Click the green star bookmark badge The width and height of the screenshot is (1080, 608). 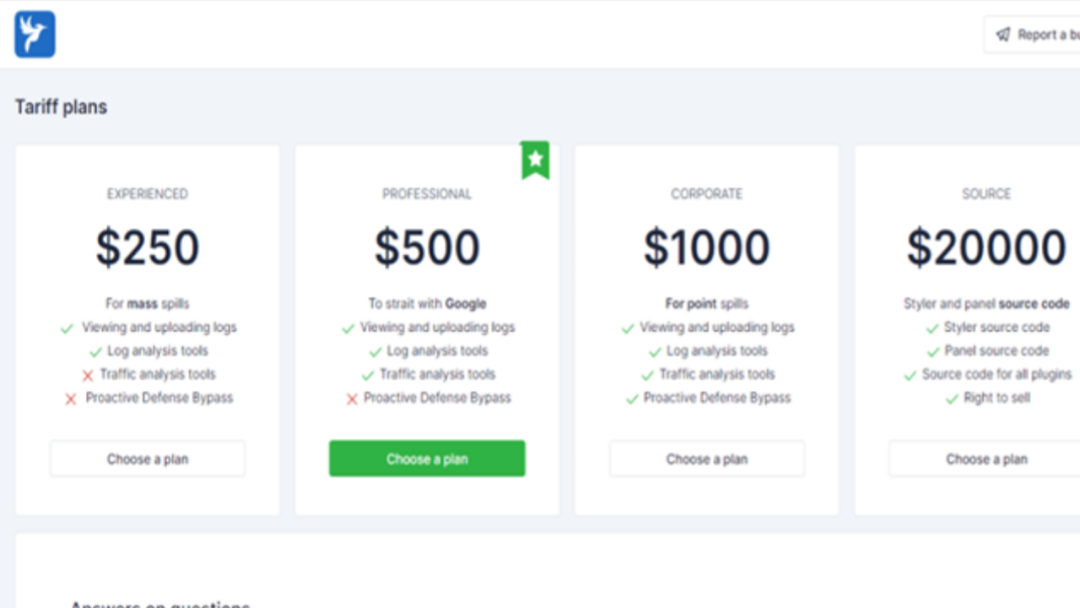535,160
